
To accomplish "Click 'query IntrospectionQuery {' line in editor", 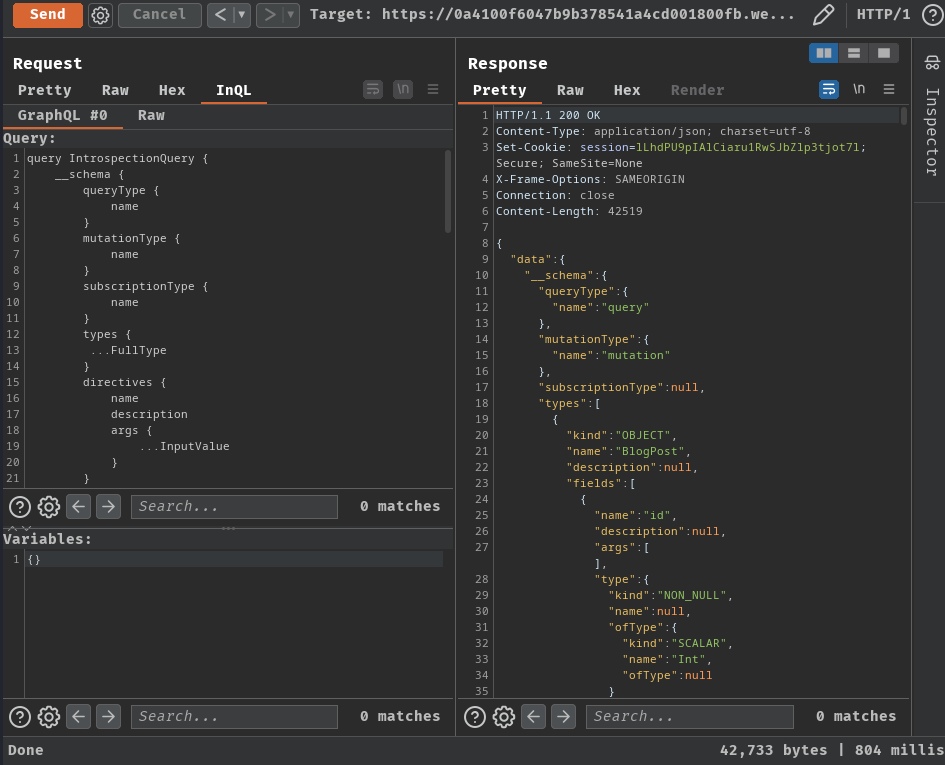I will tap(118, 159).
